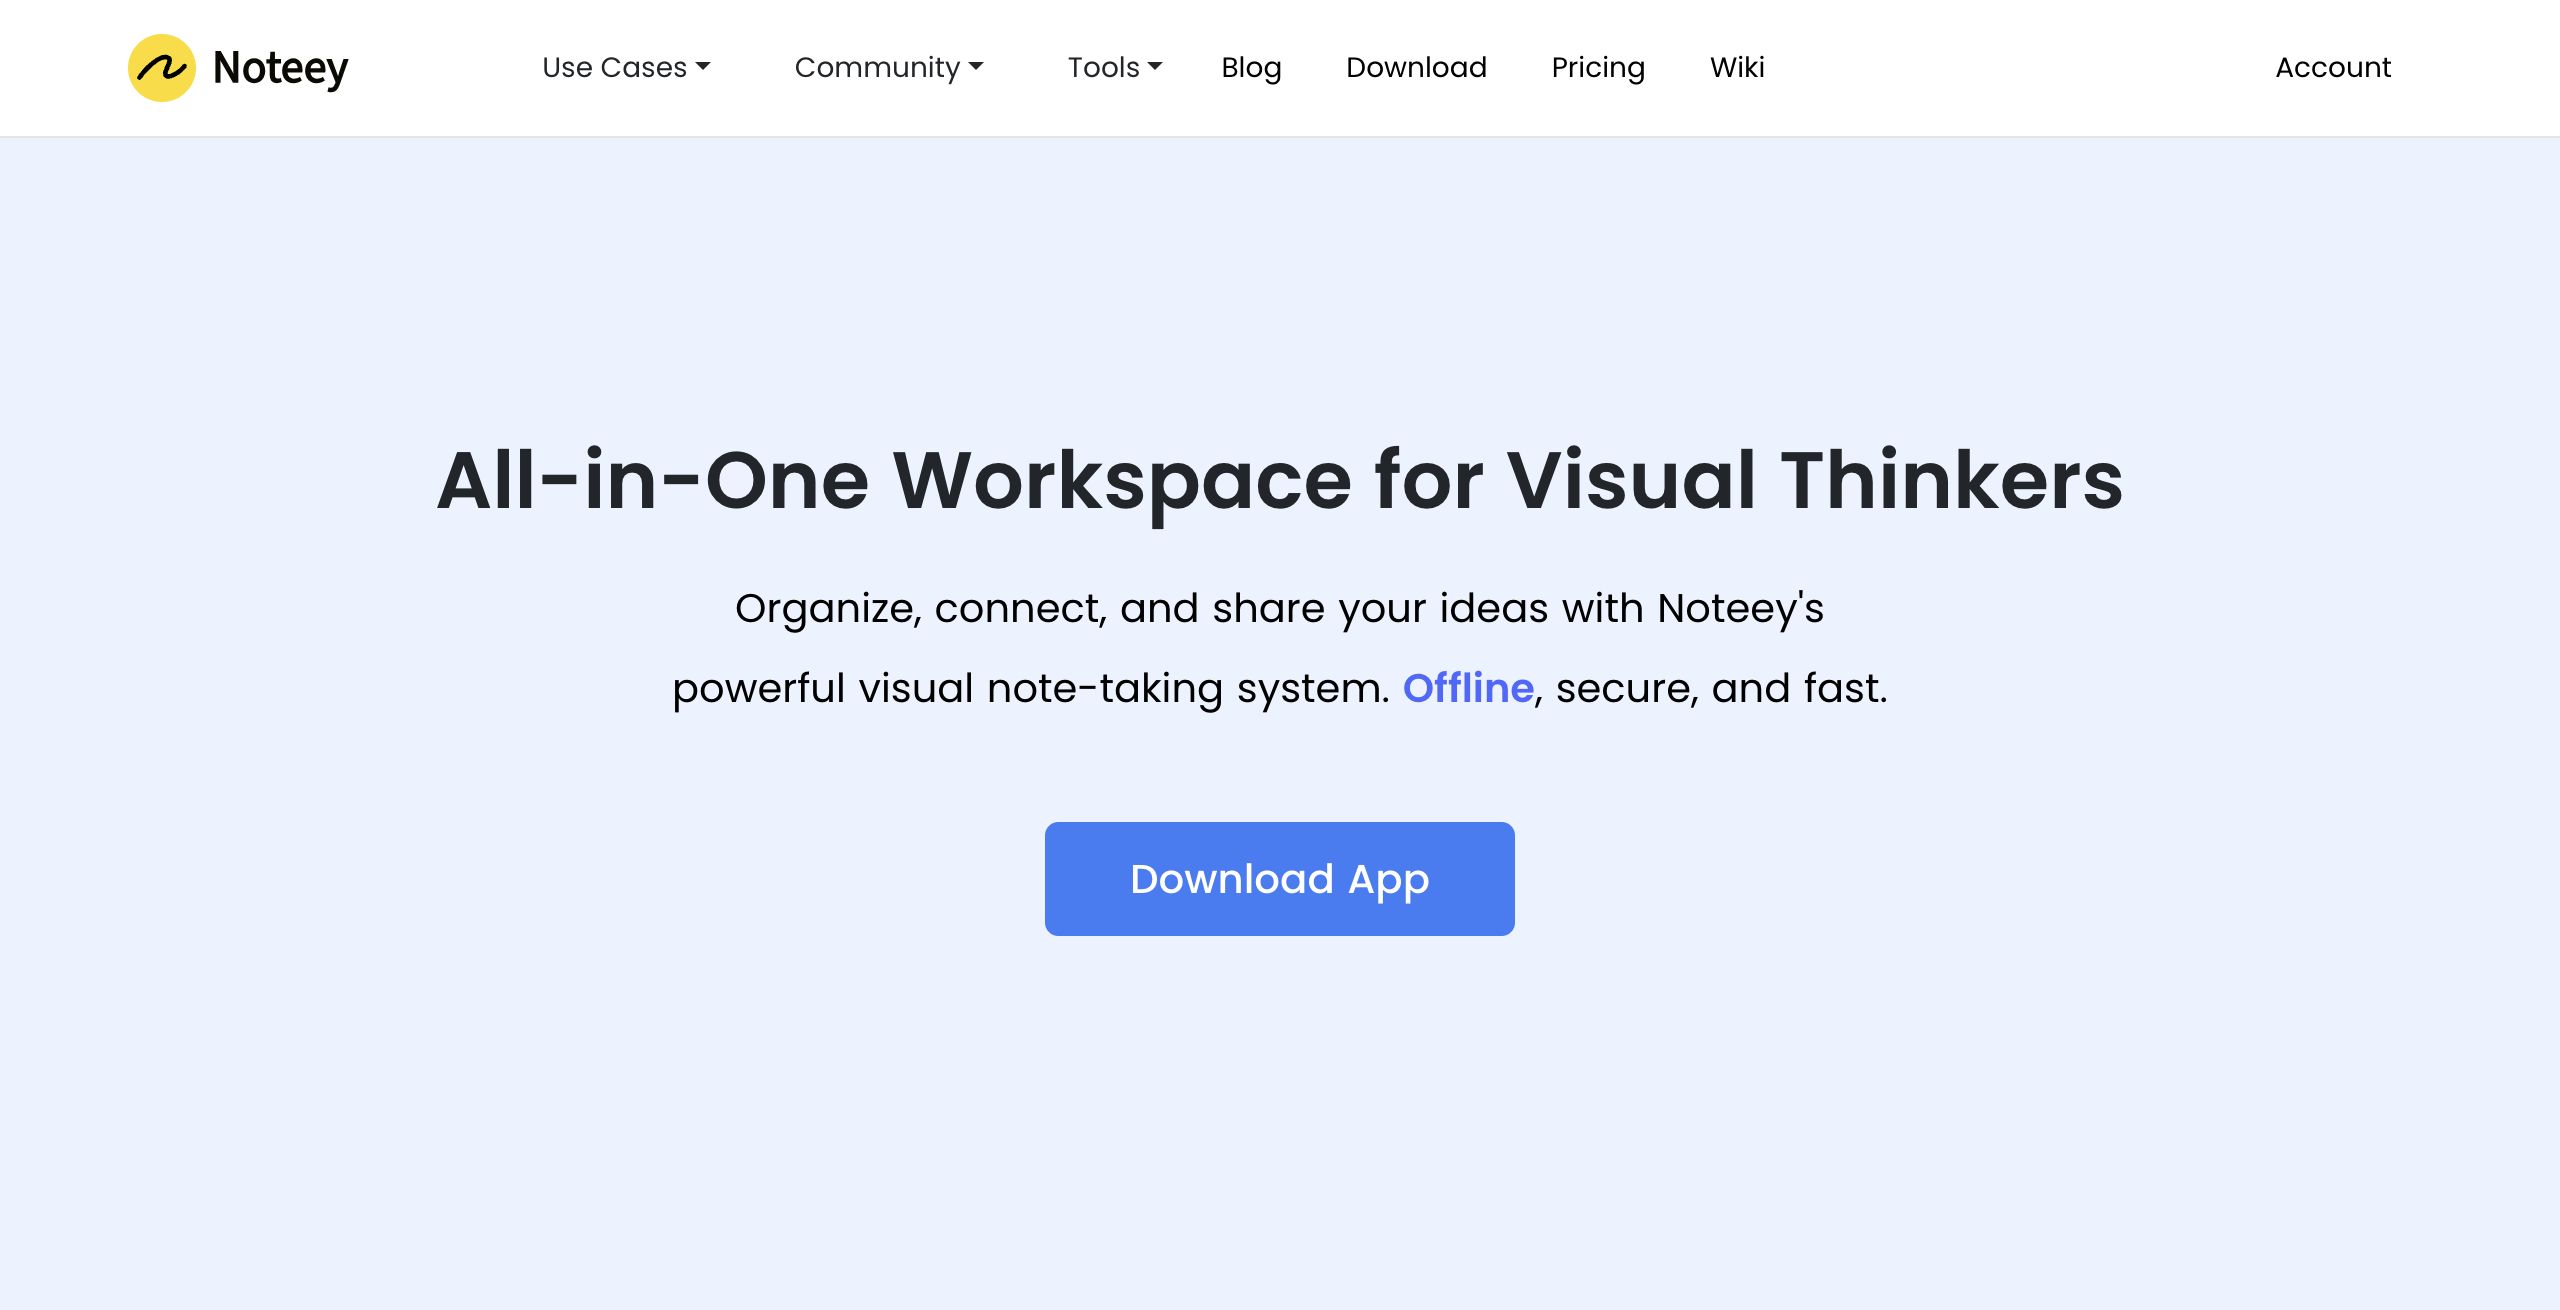Click the caret arrow beside Tools
This screenshot has width=2560, height=1310.
[1155, 67]
